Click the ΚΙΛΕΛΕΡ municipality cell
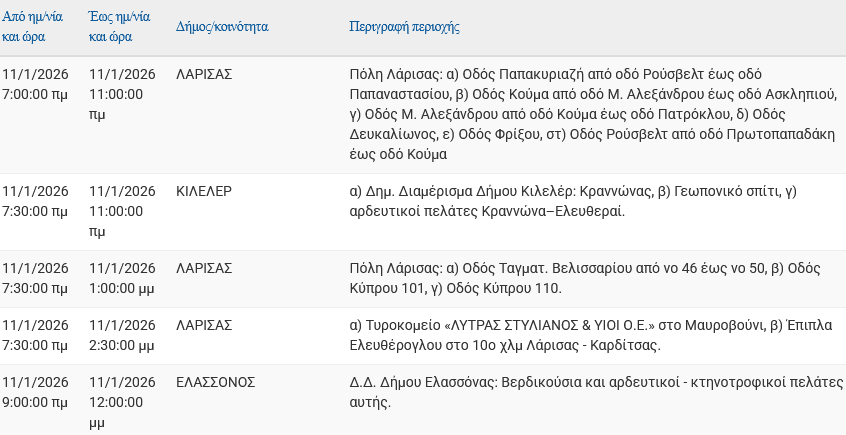 204,190
